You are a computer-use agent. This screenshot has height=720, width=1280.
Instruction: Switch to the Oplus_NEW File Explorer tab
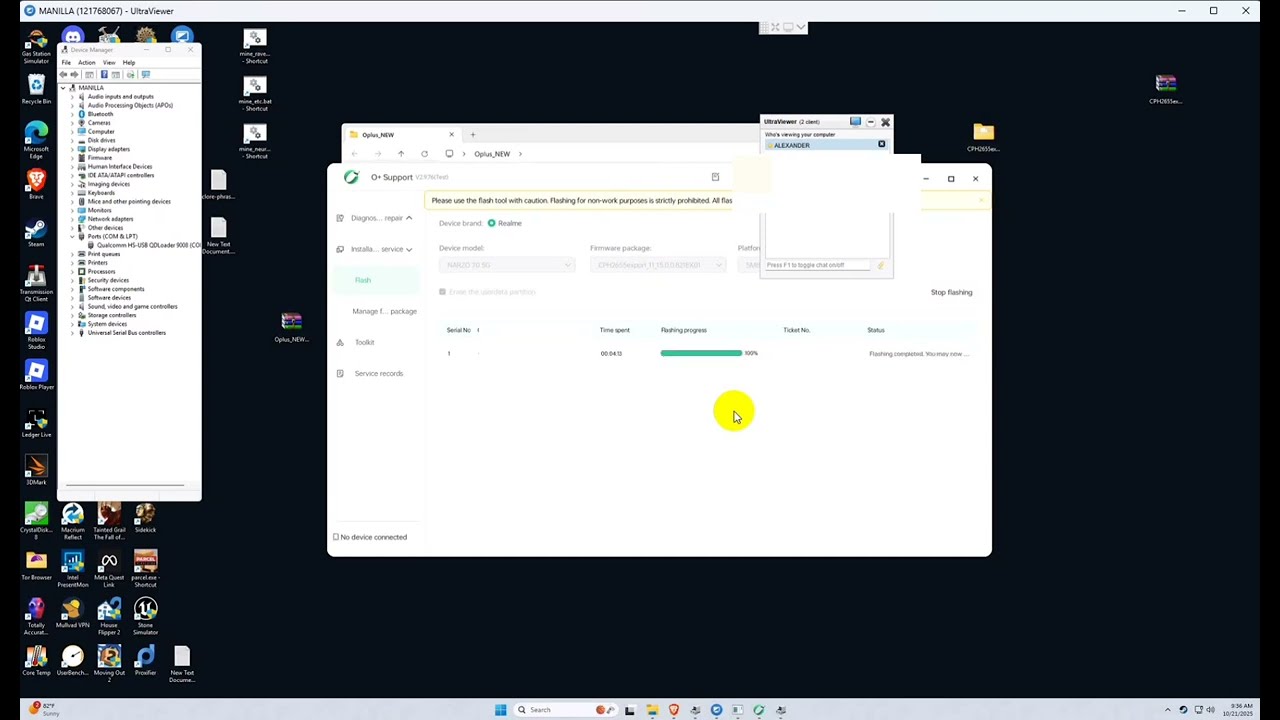pyautogui.click(x=400, y=135)
